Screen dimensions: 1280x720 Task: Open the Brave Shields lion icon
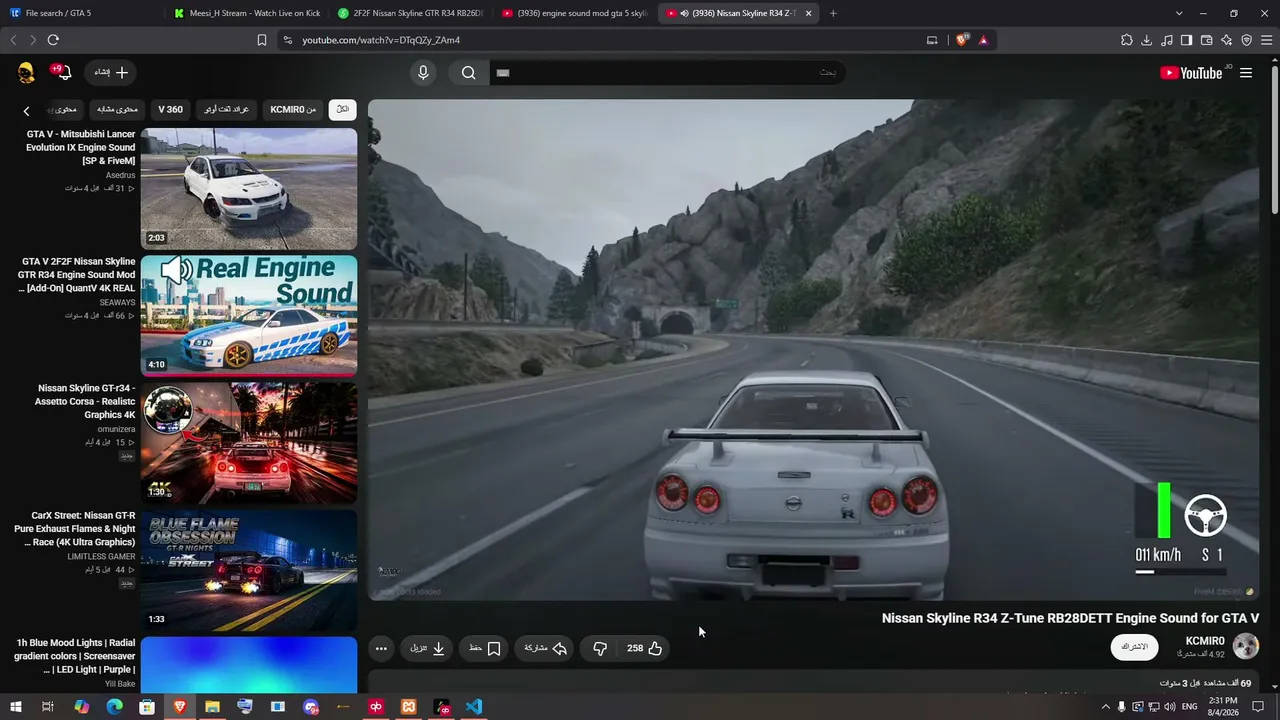(x=962, y=40)
